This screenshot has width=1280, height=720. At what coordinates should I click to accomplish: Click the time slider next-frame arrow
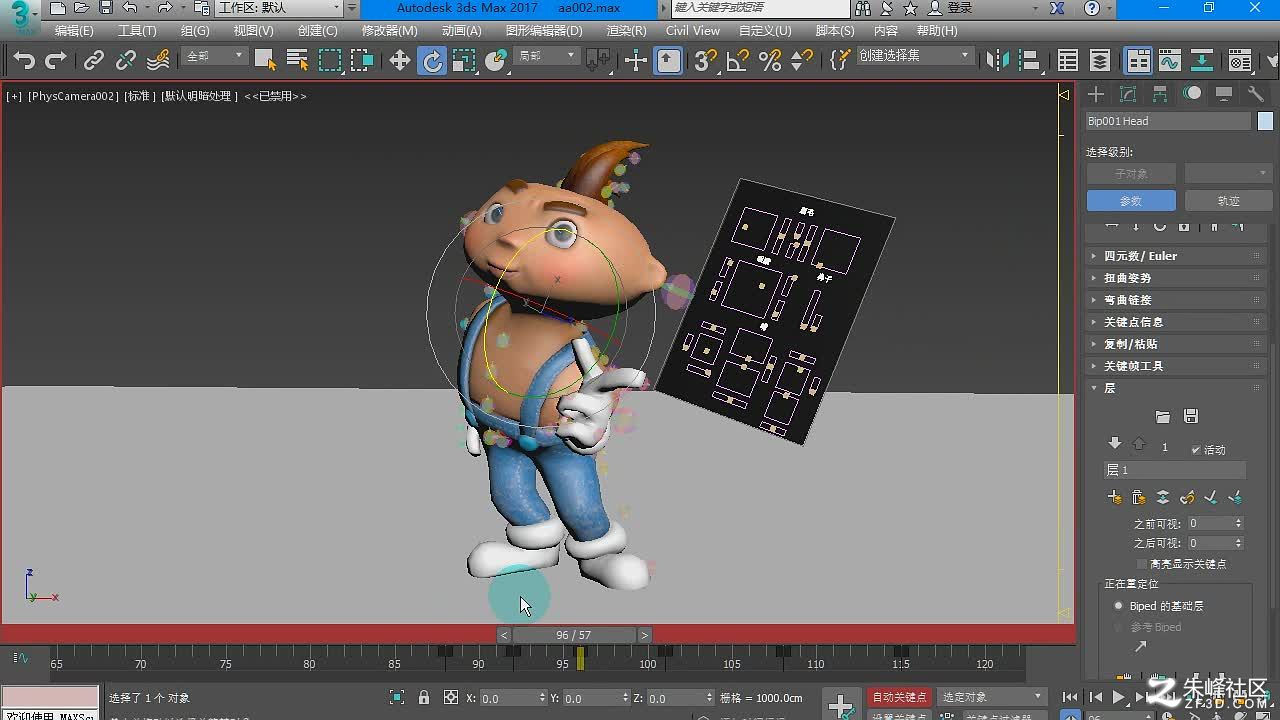click(x=644, y=635)
